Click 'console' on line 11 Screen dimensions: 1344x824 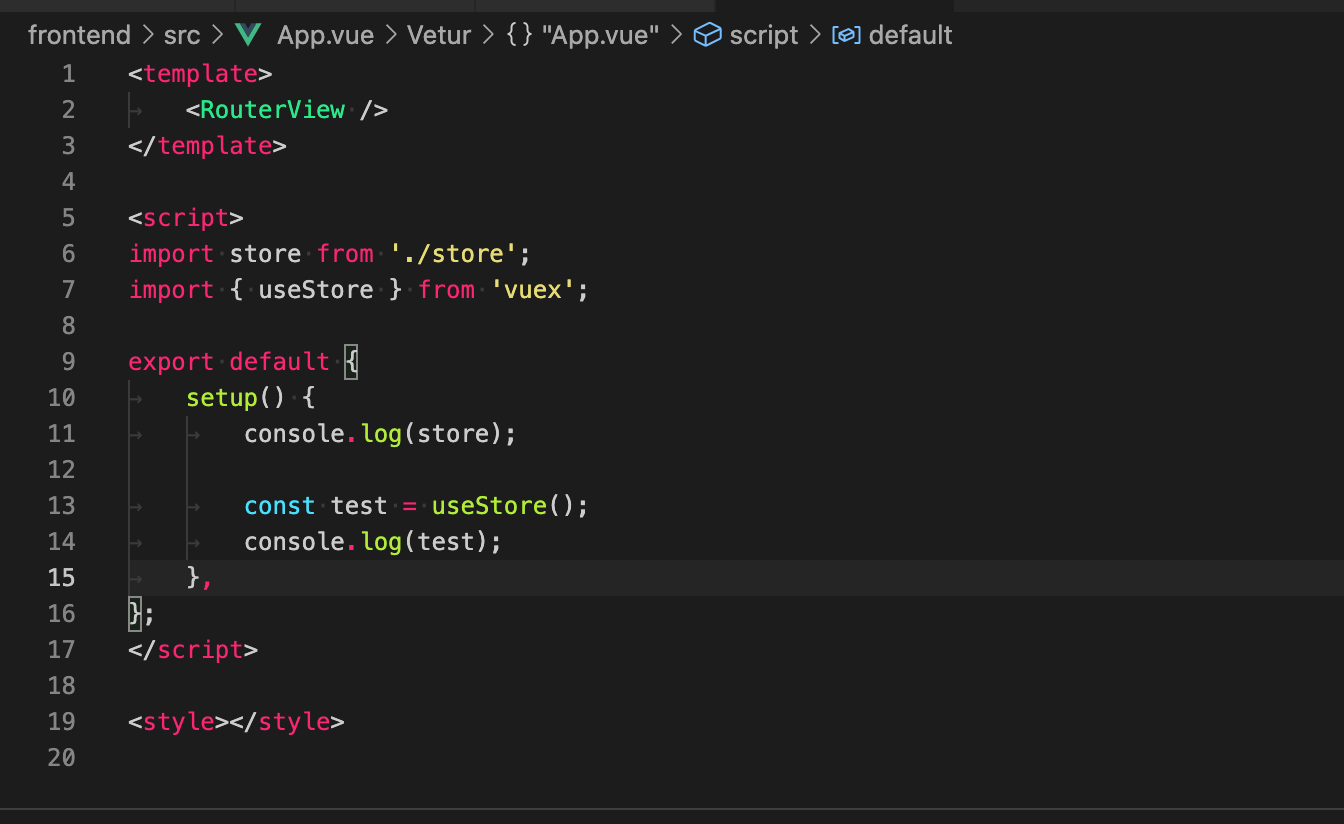[295, 434]
